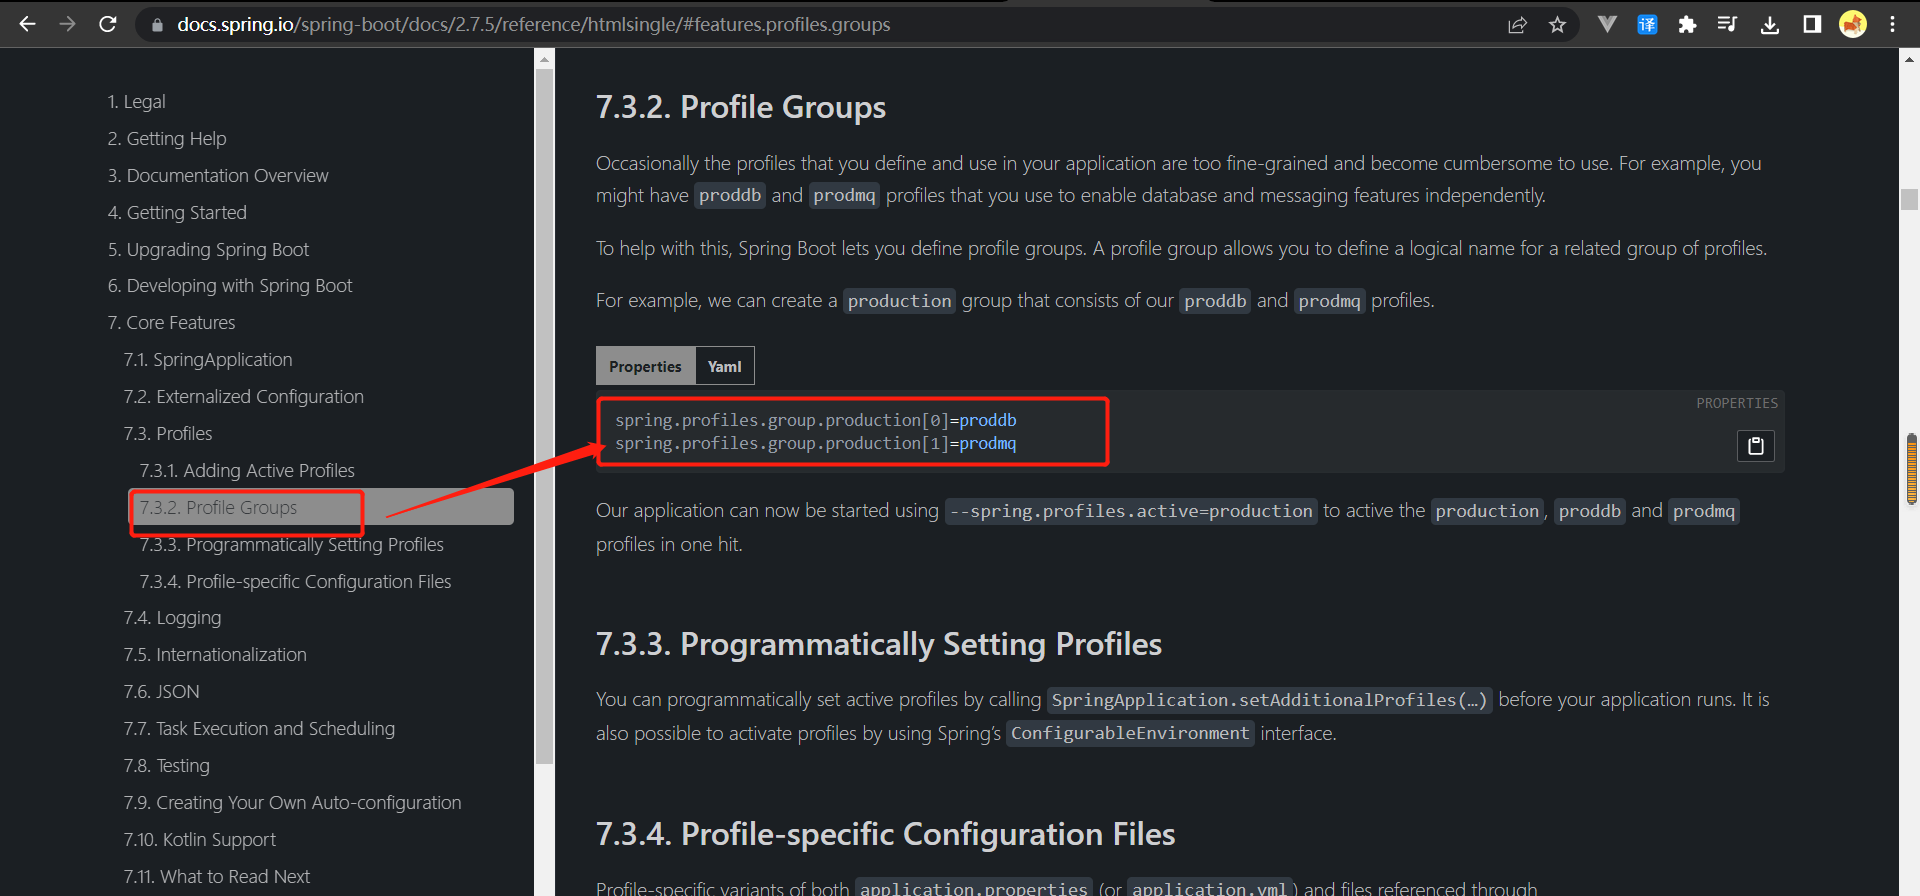This screenshot has width=1920, height=896.
Task: Click ConfigurableEnvironment code text
Action: (x=1130, y=733)
